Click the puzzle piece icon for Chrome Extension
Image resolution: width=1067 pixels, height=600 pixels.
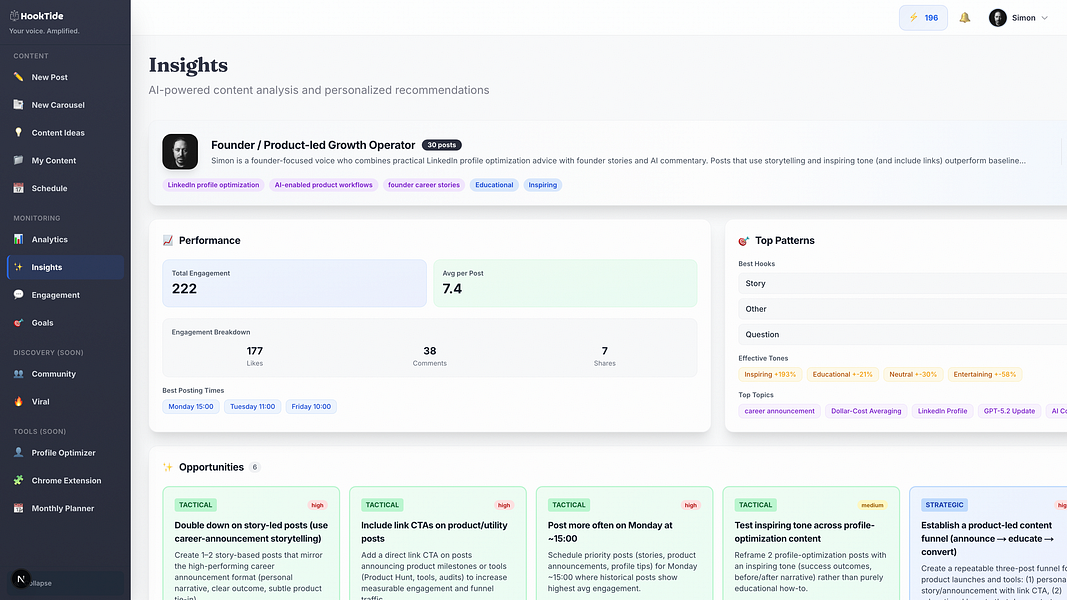pos(18,480)
